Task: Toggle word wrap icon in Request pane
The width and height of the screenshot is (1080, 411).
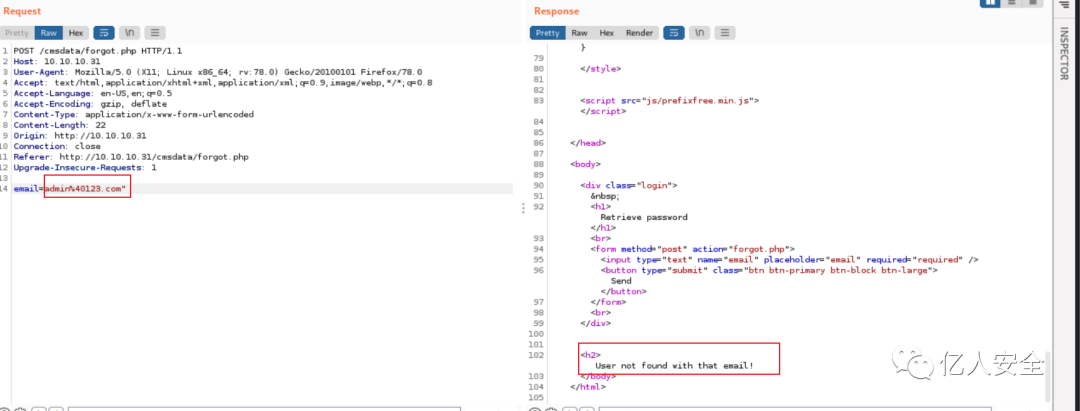Action: pos(104,33)
